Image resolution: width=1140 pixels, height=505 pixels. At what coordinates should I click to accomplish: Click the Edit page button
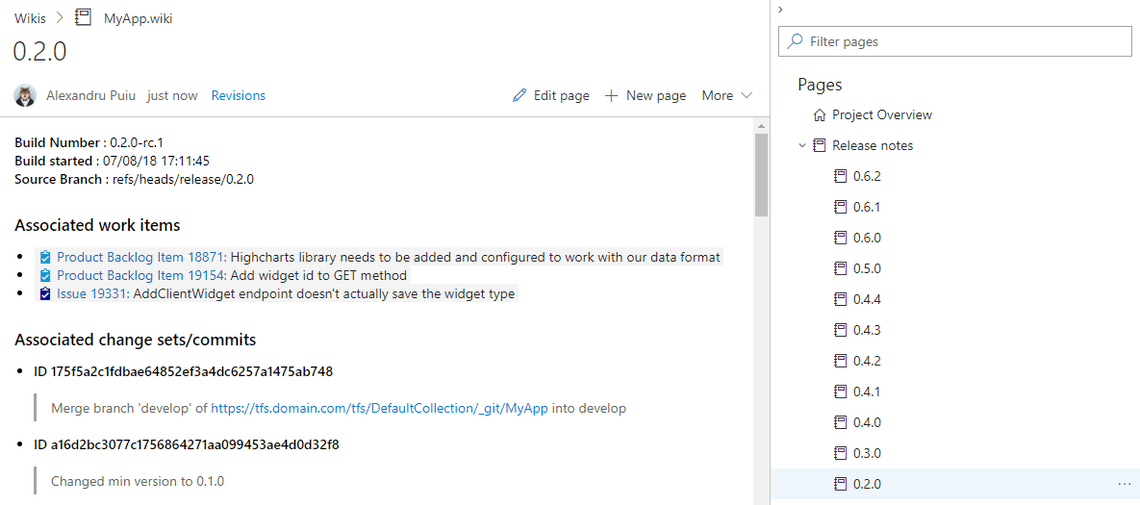[x=551, y=95]
